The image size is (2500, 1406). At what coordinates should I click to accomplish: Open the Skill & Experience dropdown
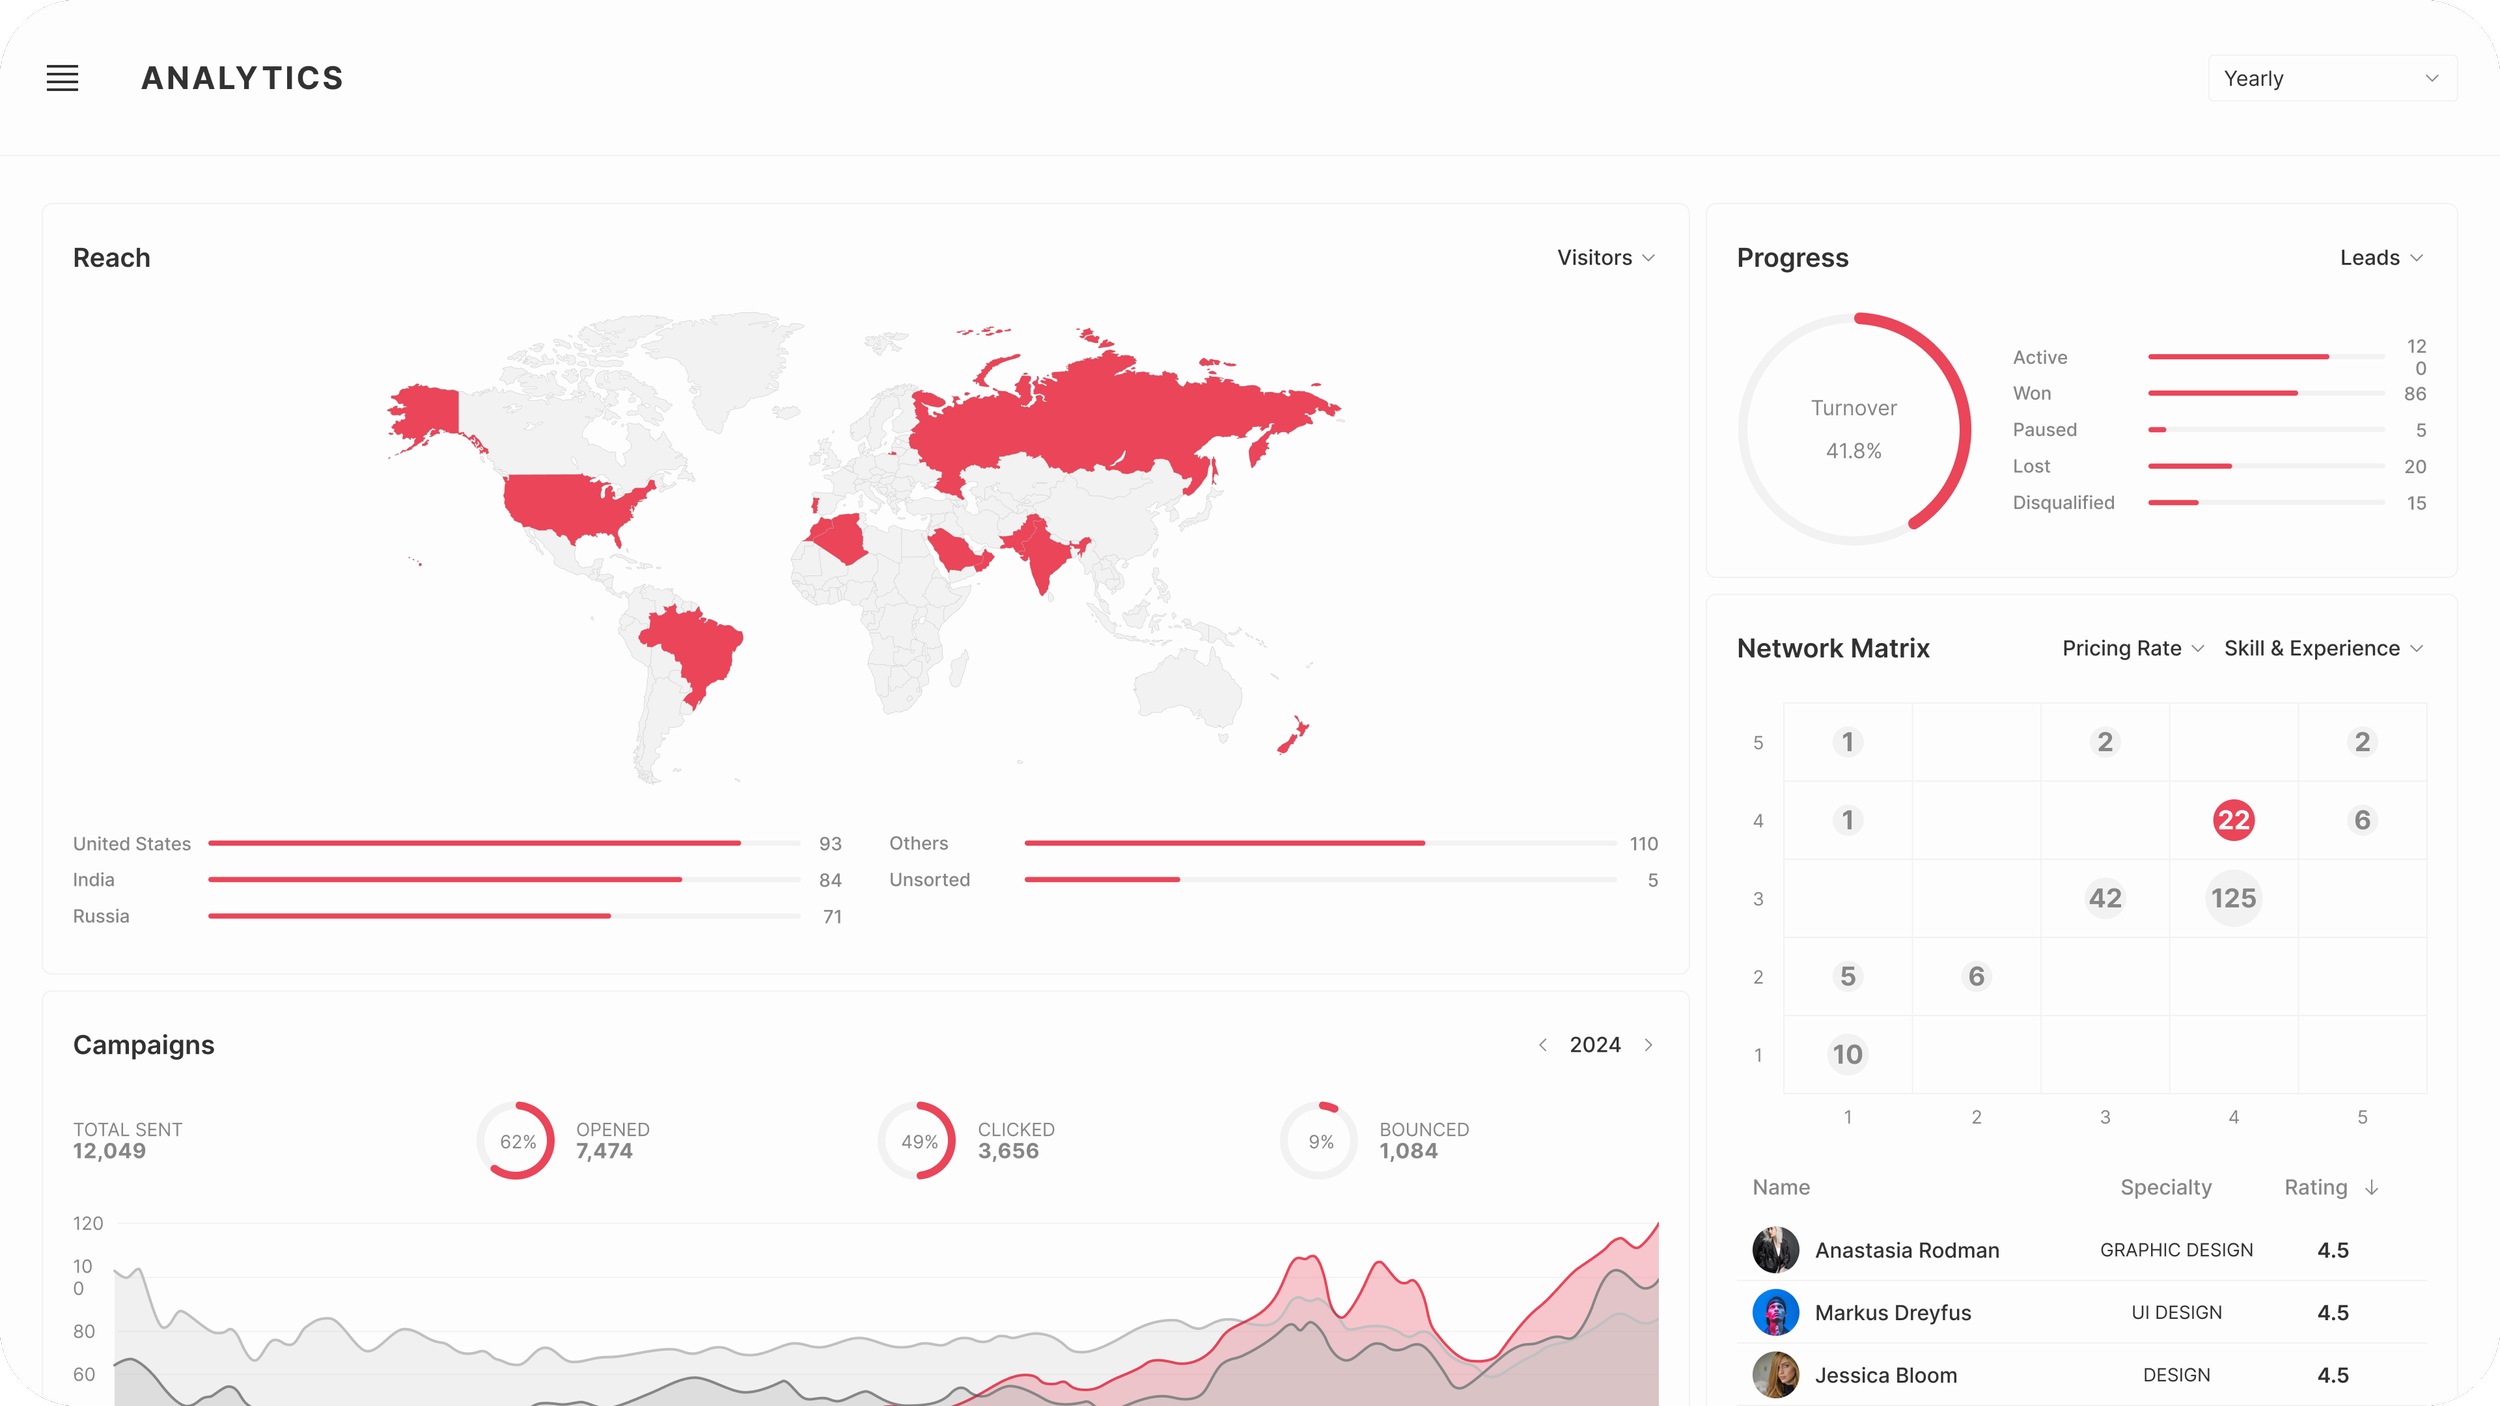point(2322,649)
